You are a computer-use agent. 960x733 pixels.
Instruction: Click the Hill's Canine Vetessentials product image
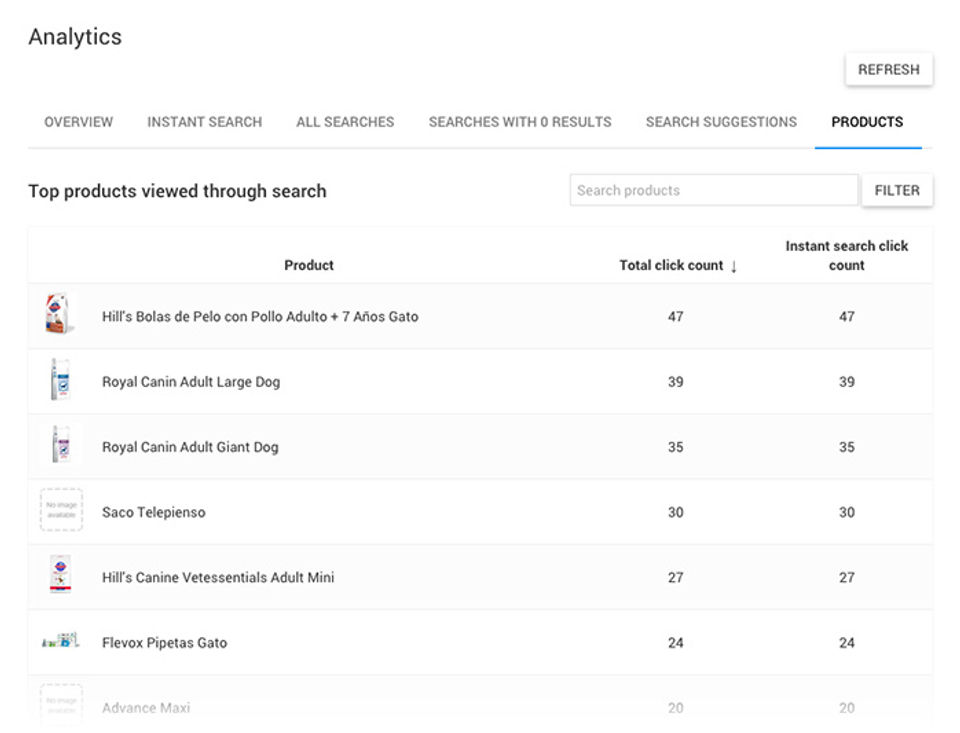[60, 576]
